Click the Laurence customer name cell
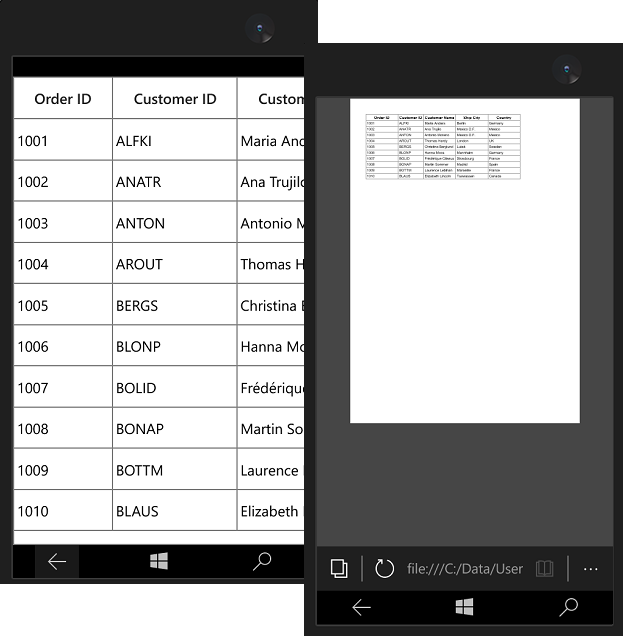Image resolution: width=623 pixels, height=636 pixels. coord(271,469)
